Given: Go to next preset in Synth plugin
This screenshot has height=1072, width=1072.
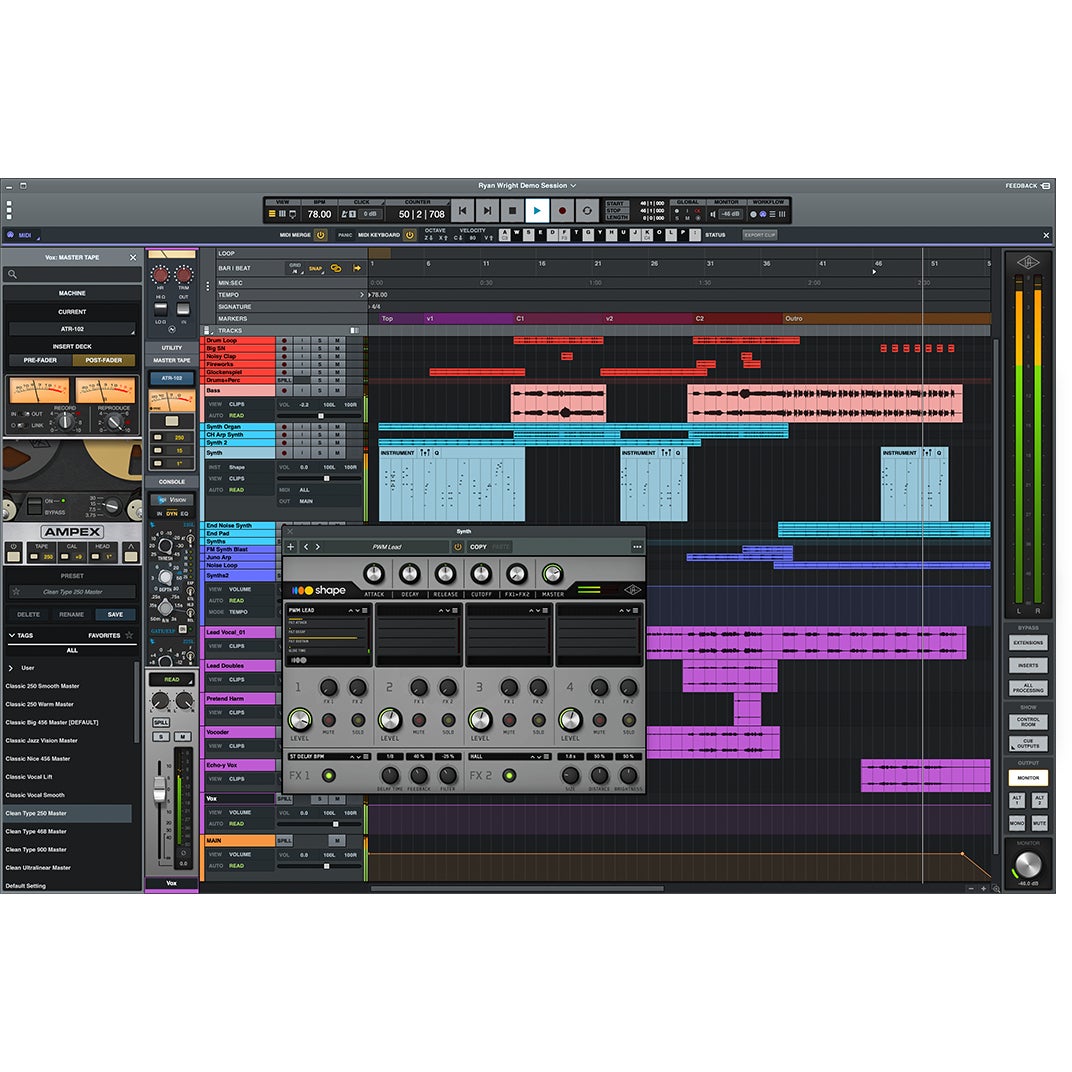Looking at the screenshot, I should click(x=317, y=547).
